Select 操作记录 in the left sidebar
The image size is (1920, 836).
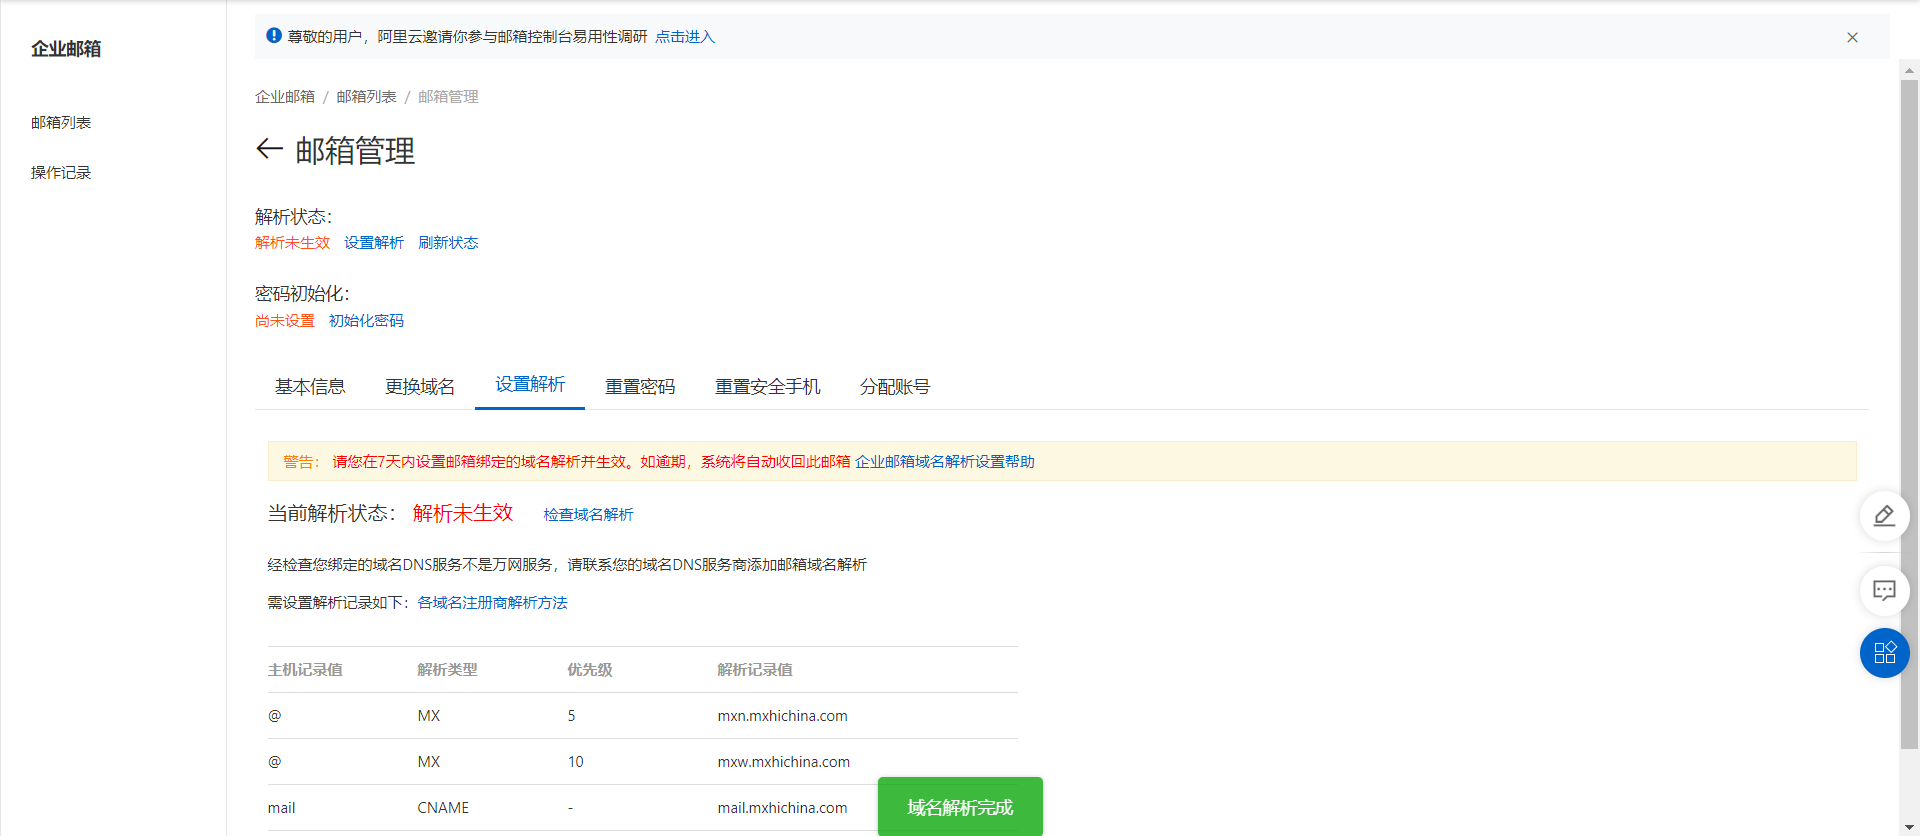point(61,173)
